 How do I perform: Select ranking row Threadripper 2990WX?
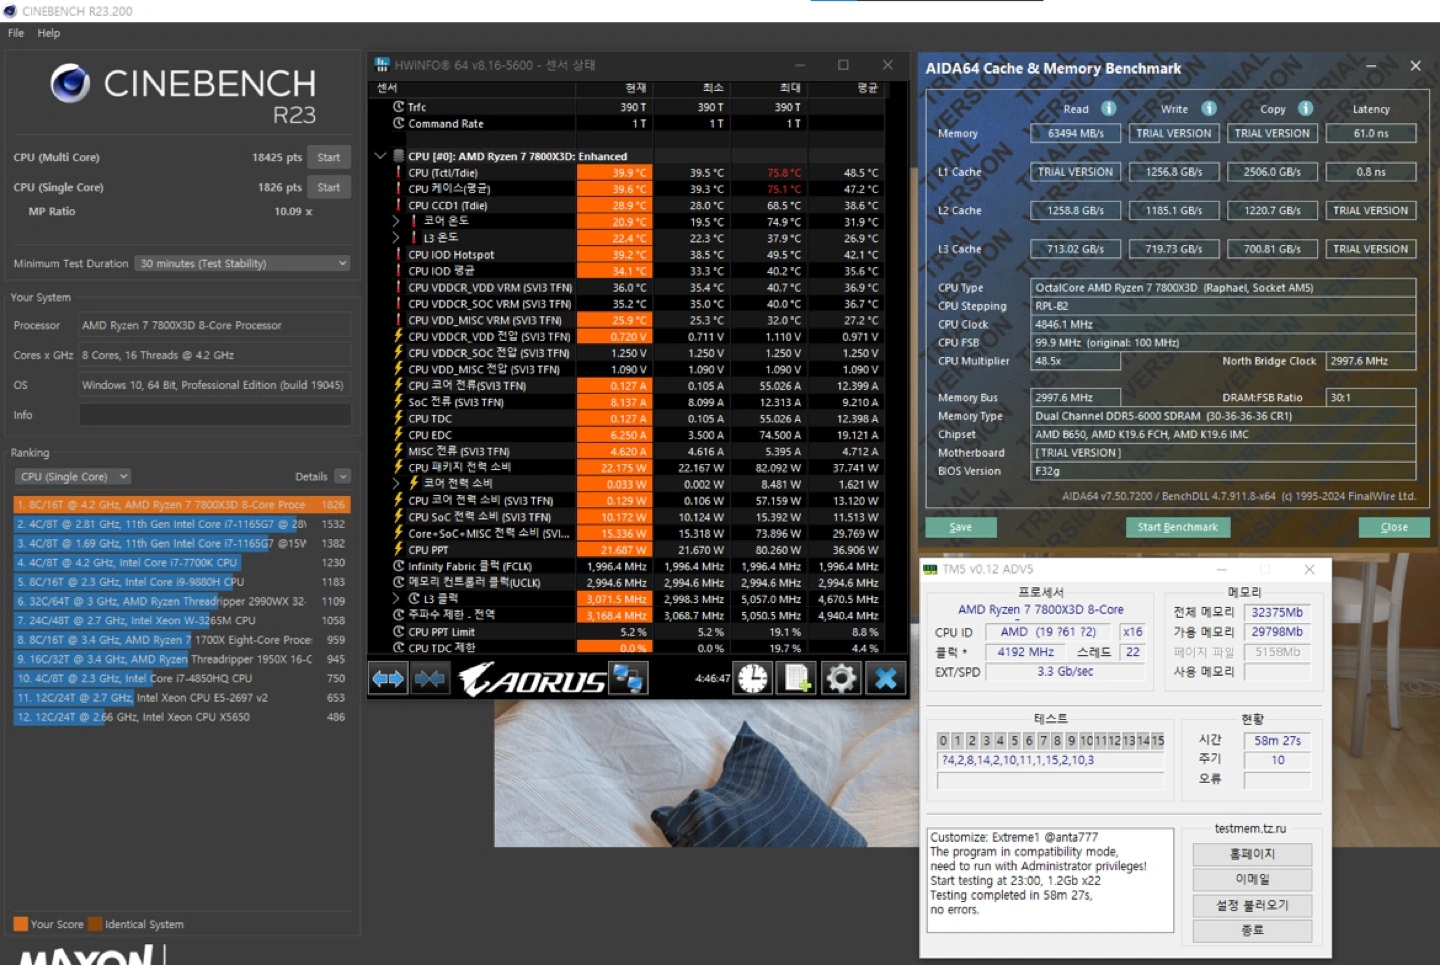coord(181,601)
